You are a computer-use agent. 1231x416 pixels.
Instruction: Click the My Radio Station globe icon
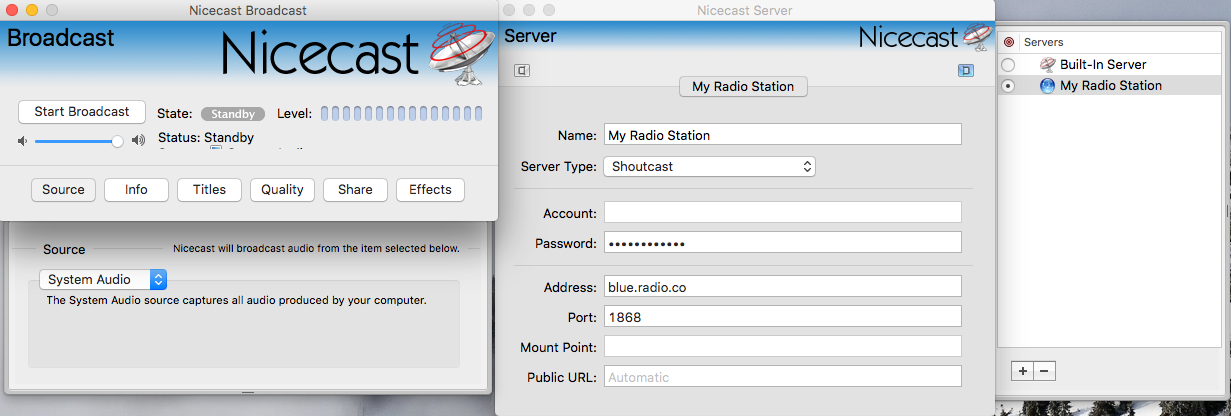point(1048,86)
